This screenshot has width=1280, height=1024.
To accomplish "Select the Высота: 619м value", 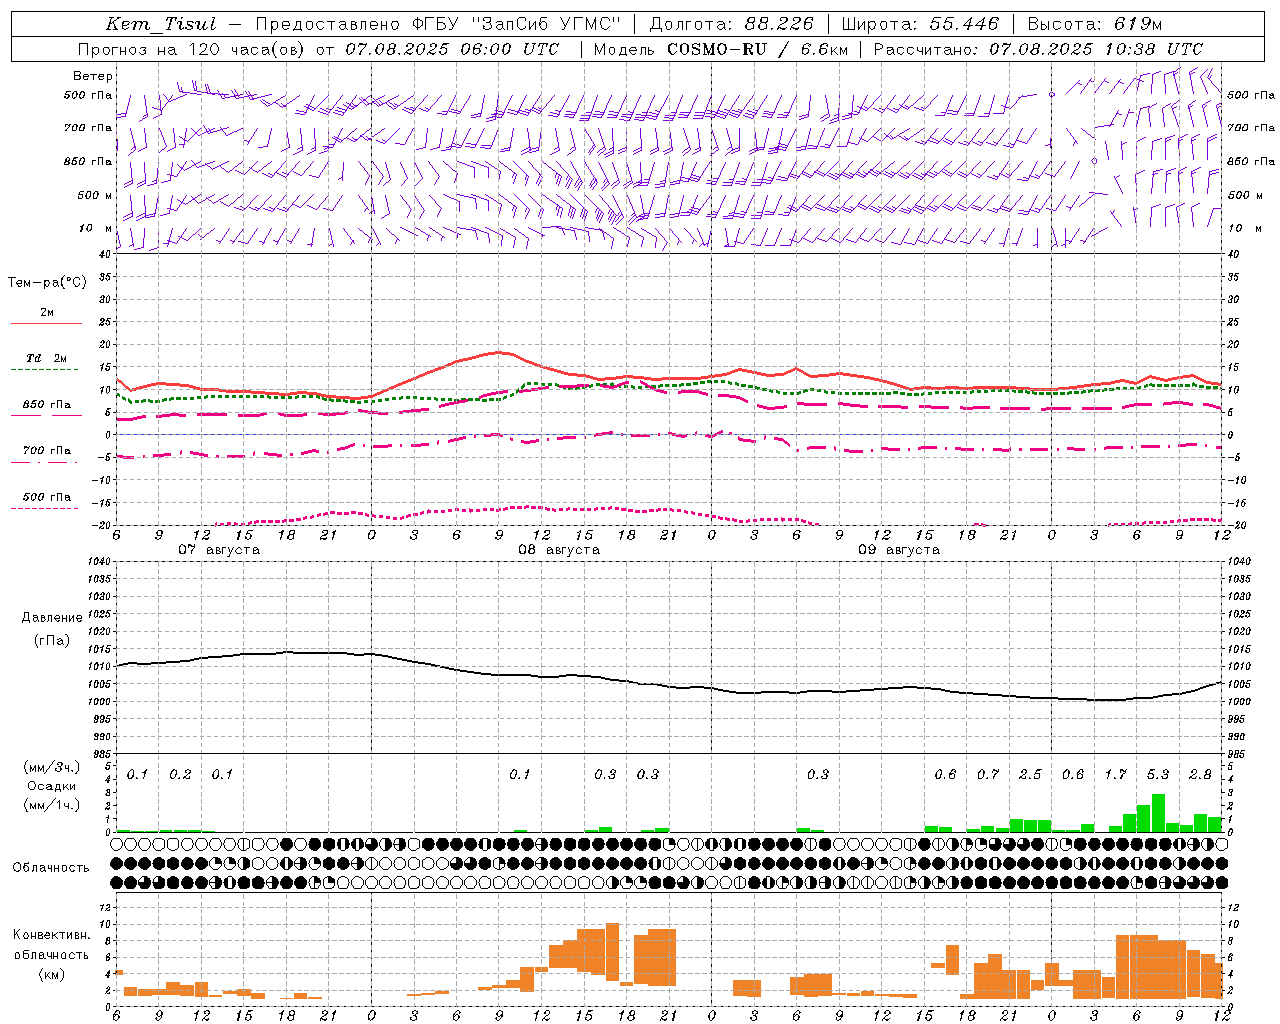I will pos(1094,24).
